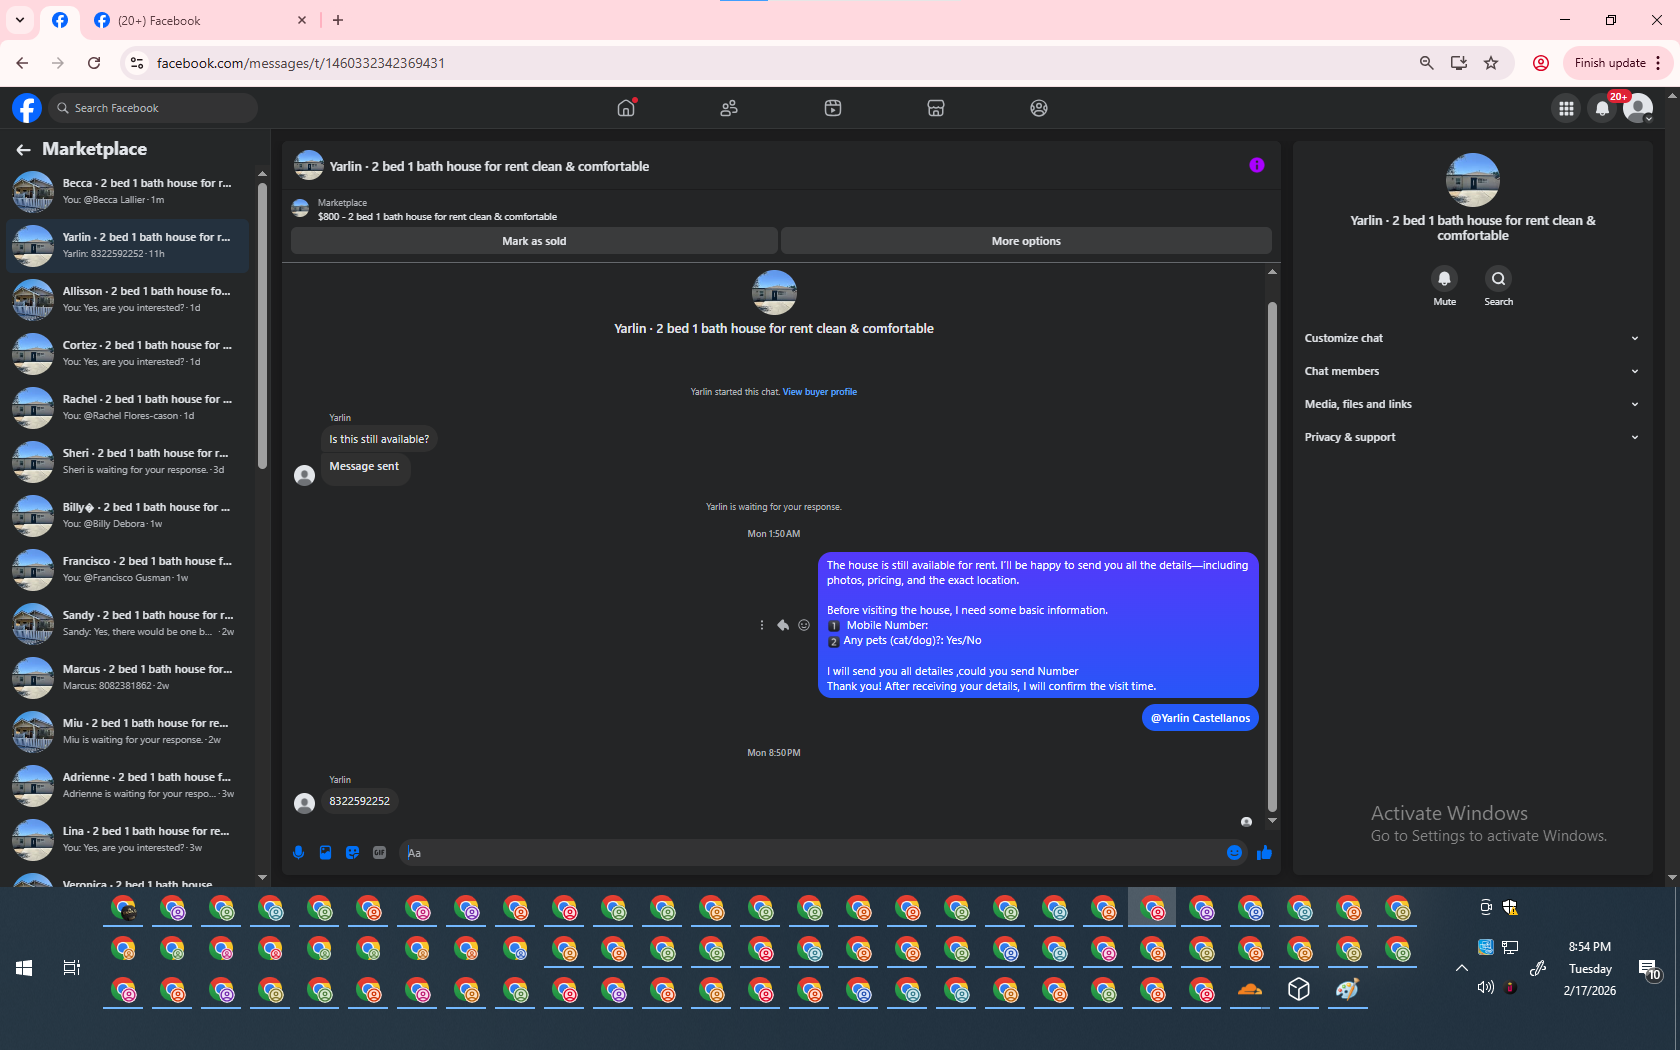
Task: Click chat messages vertical scrollbar
Action: pos(1272,555)
